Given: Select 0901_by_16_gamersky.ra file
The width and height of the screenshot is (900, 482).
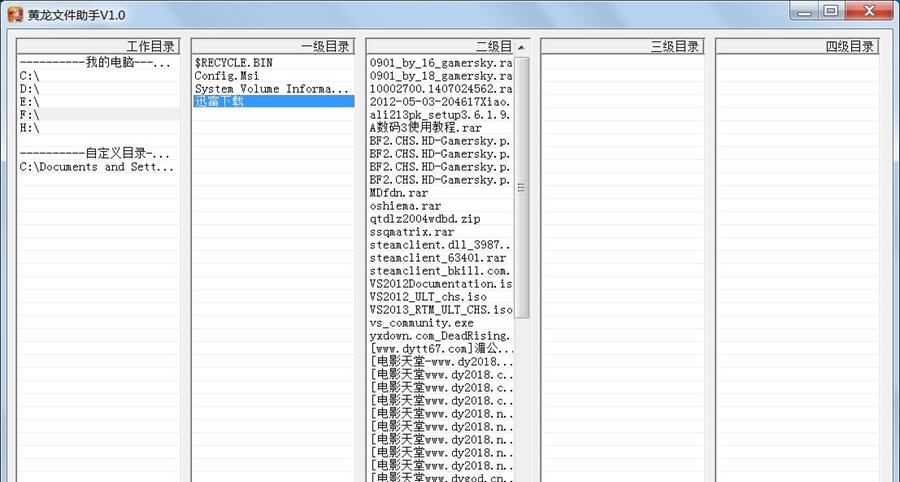Looking at the screenshot, I should [440, 63].
